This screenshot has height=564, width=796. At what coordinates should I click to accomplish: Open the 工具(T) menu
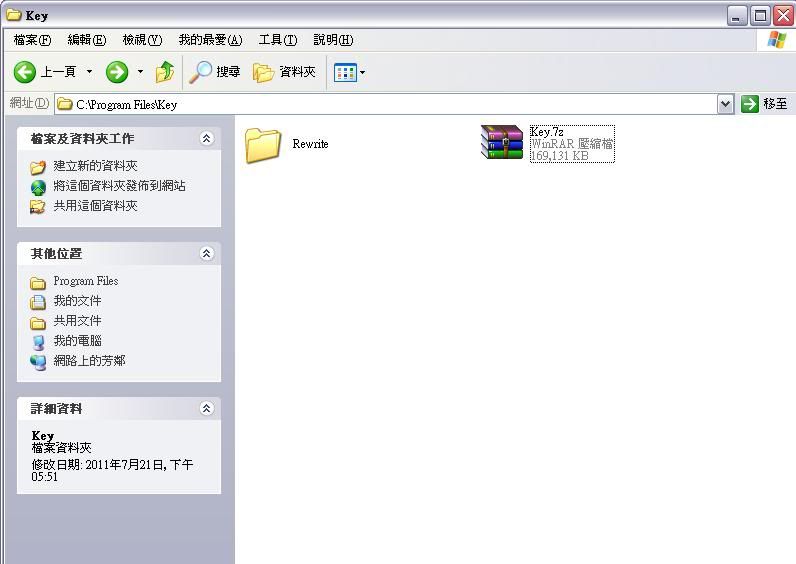pyautogui.click(x=277, y=40)
